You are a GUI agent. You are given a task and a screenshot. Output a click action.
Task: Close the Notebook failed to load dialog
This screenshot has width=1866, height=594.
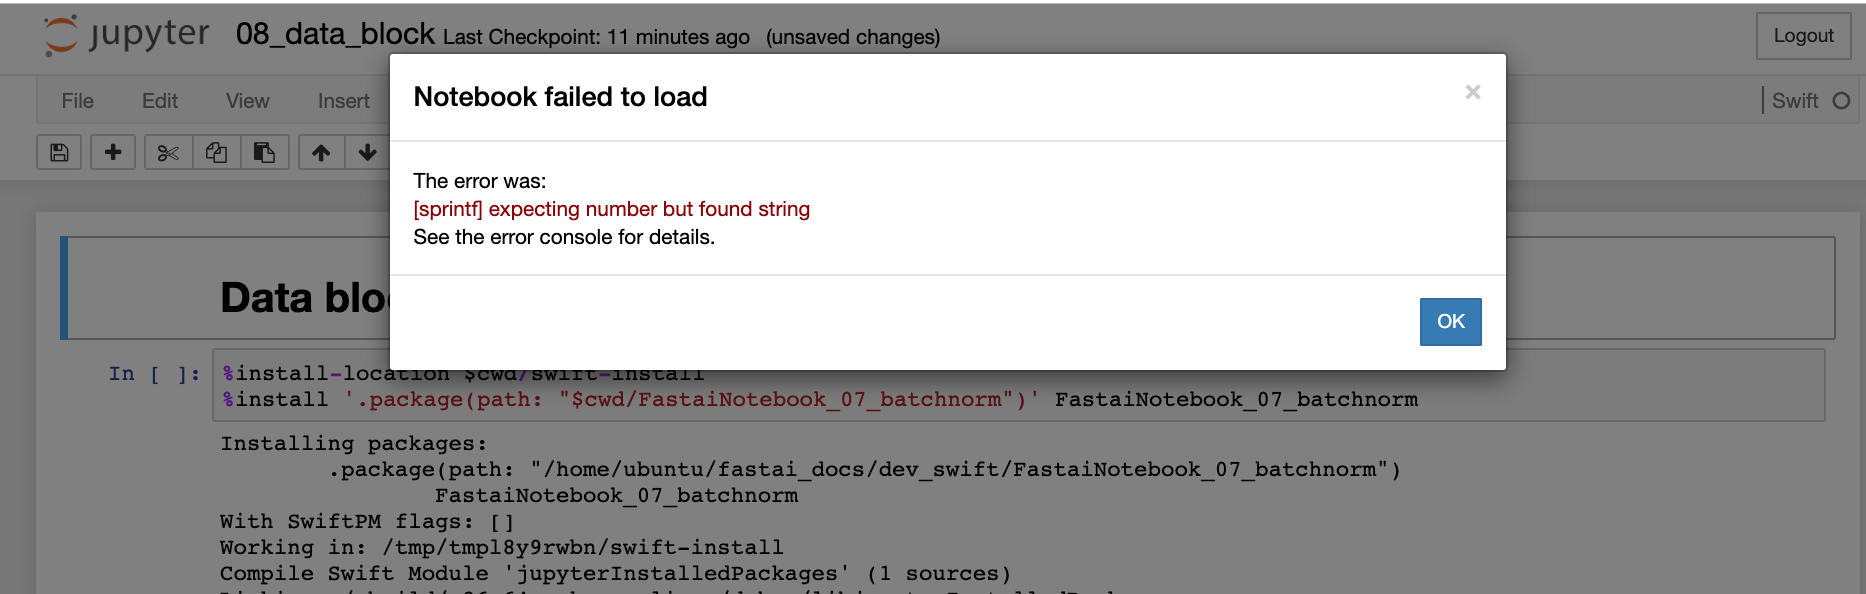pyautogui.click(x=1472, y=92)
